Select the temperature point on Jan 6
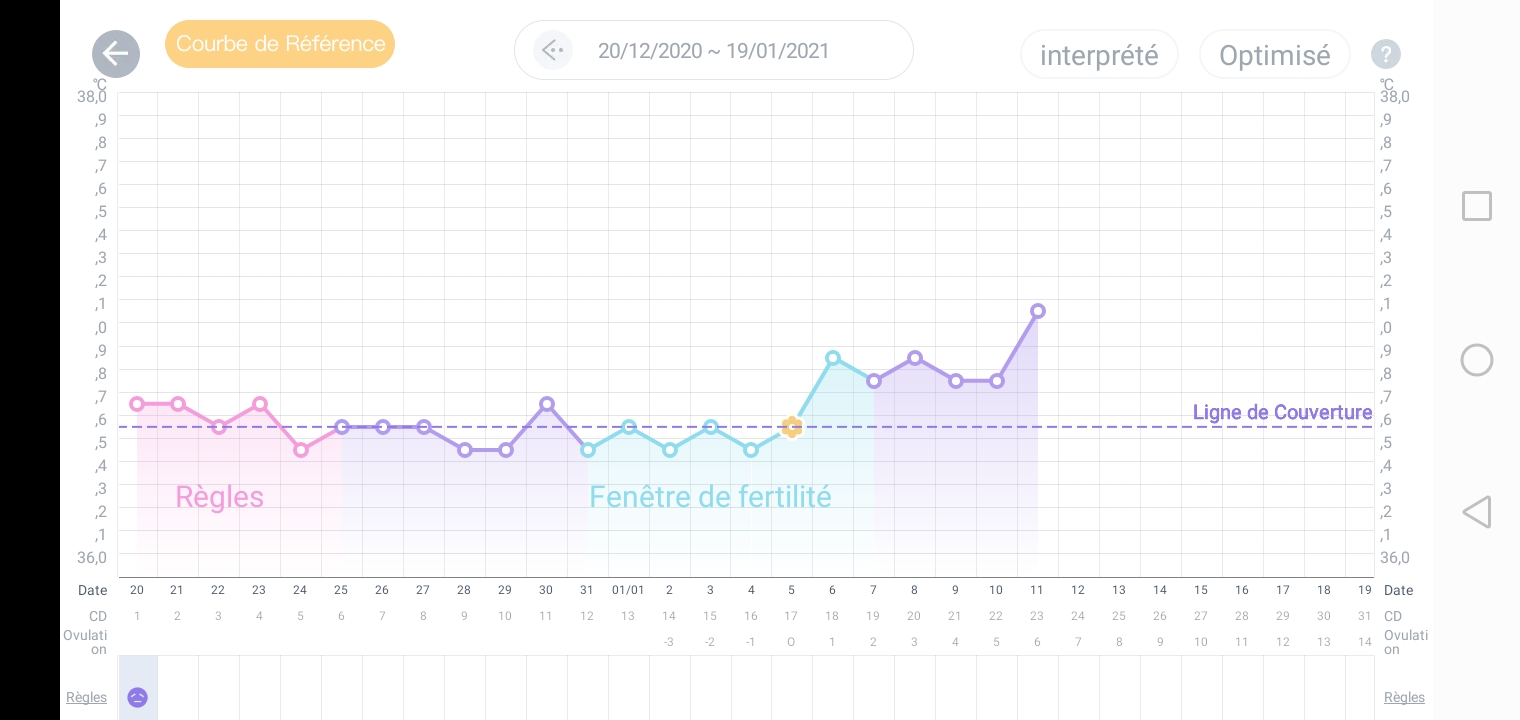1520x720 pixels. 833,358
